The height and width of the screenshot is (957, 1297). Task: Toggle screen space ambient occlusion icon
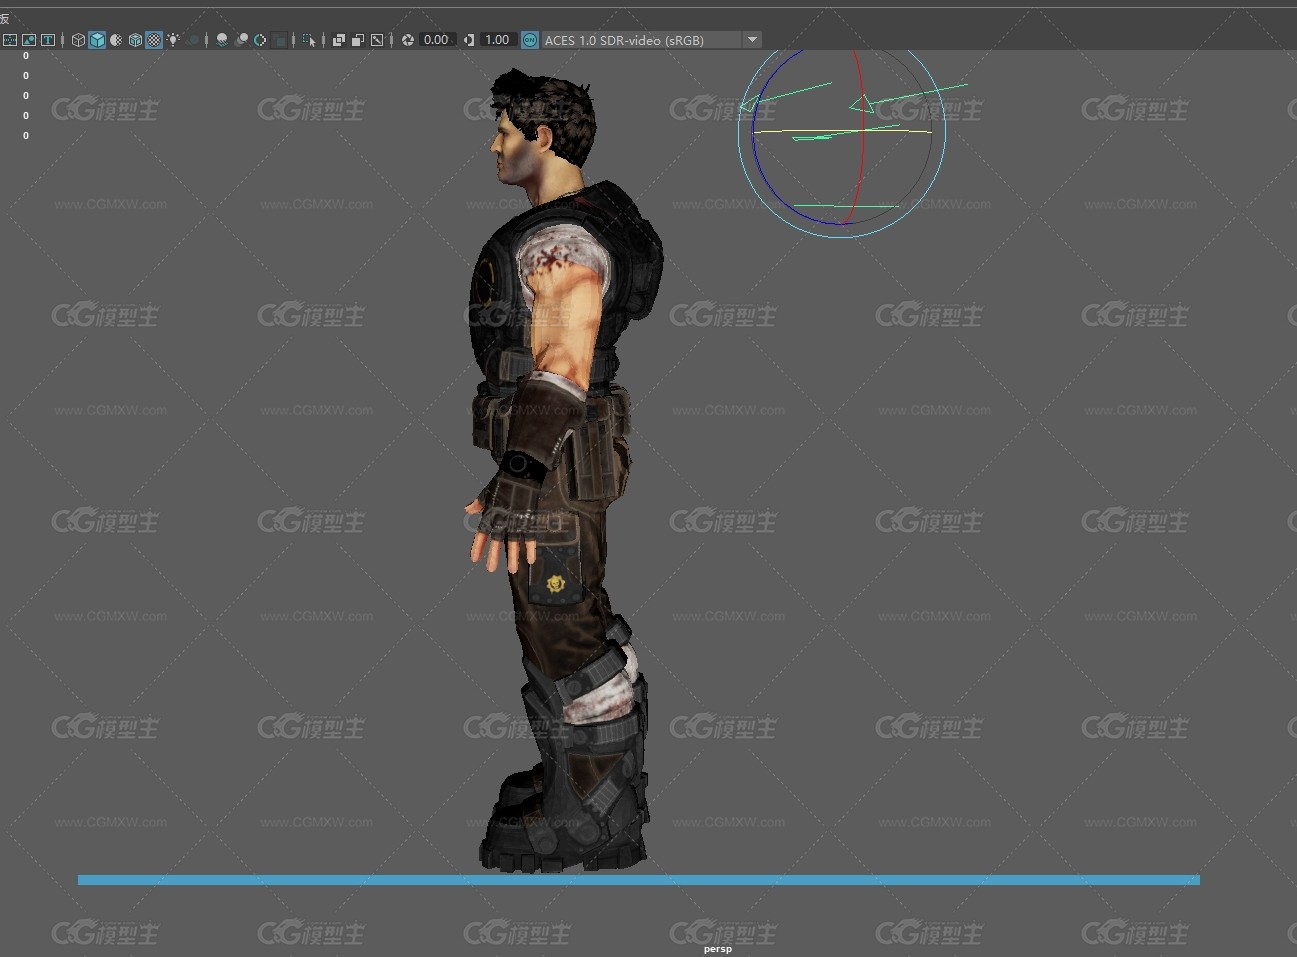[x=221, y=40]
